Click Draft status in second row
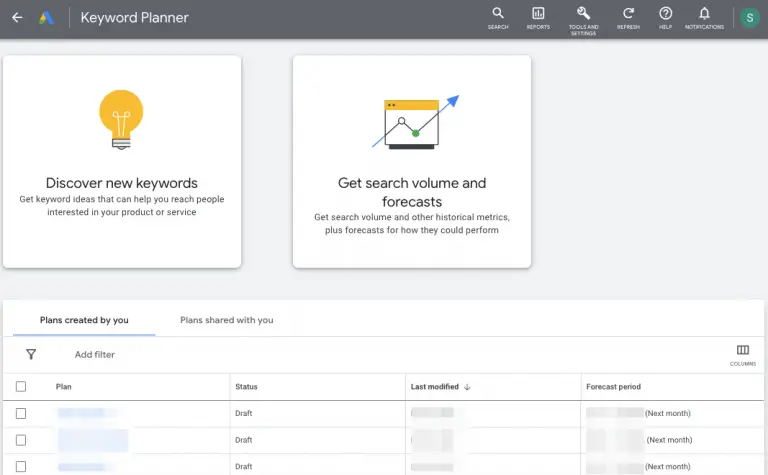Image resolution: width=768 pixels, height=475 pixels. click(x=243, y=440)
